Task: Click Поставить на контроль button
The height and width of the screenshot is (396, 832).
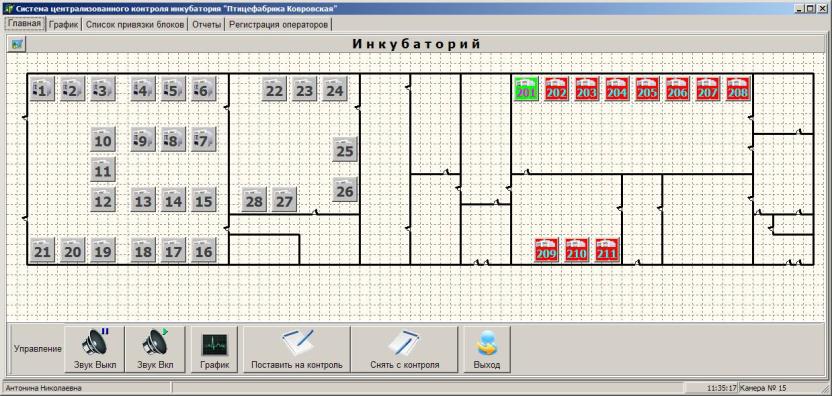Action: click(x=297, y=349)
